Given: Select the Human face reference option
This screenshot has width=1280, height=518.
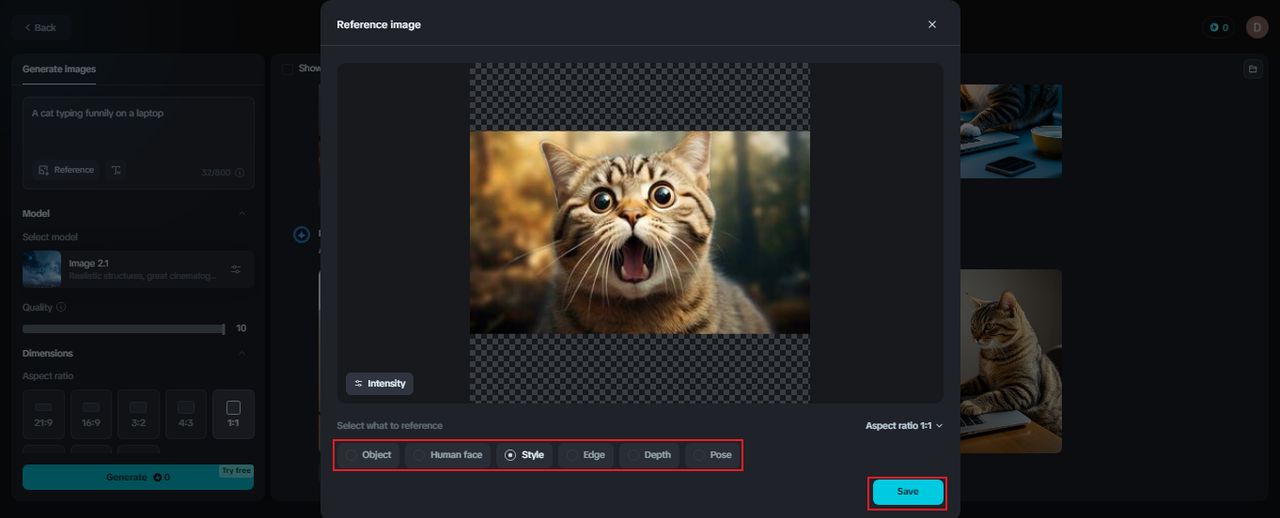Looking at the screenshot, I should [448, 455].
